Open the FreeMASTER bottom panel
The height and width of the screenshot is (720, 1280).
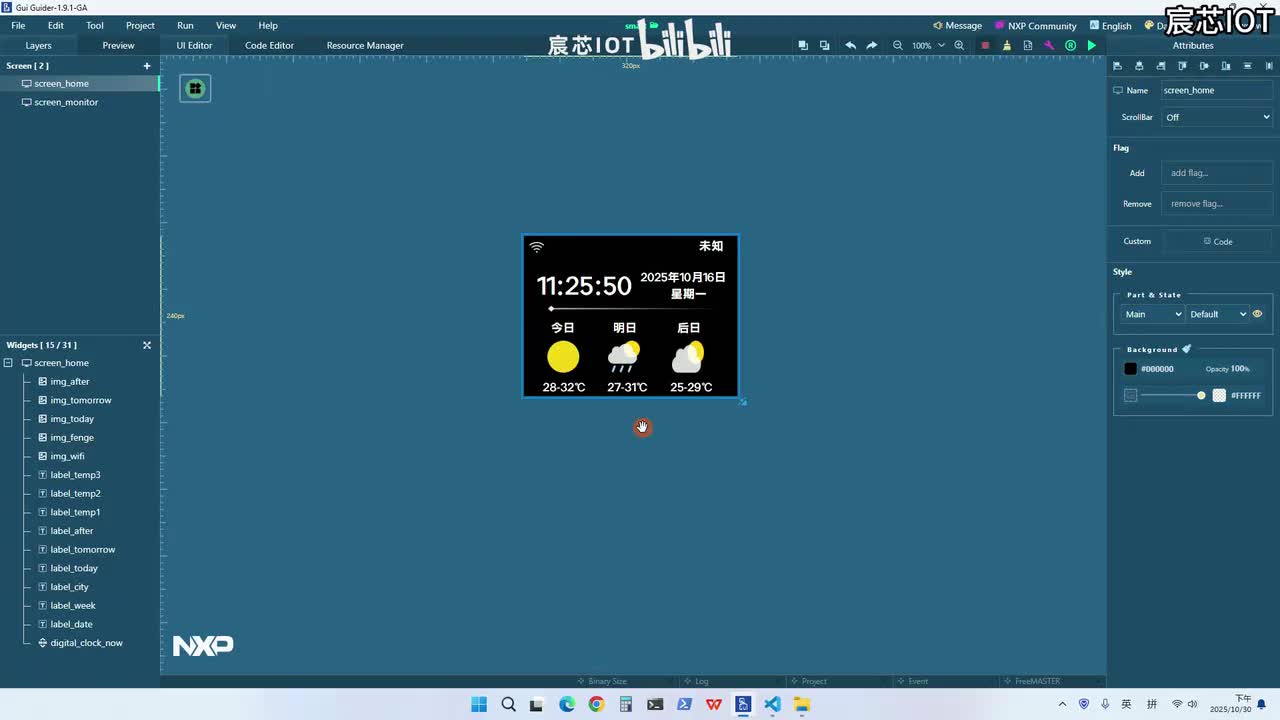[1032, 681]
